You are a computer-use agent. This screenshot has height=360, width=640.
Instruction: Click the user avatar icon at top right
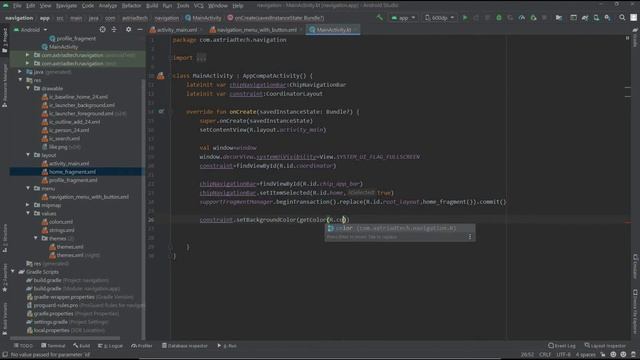633,18
